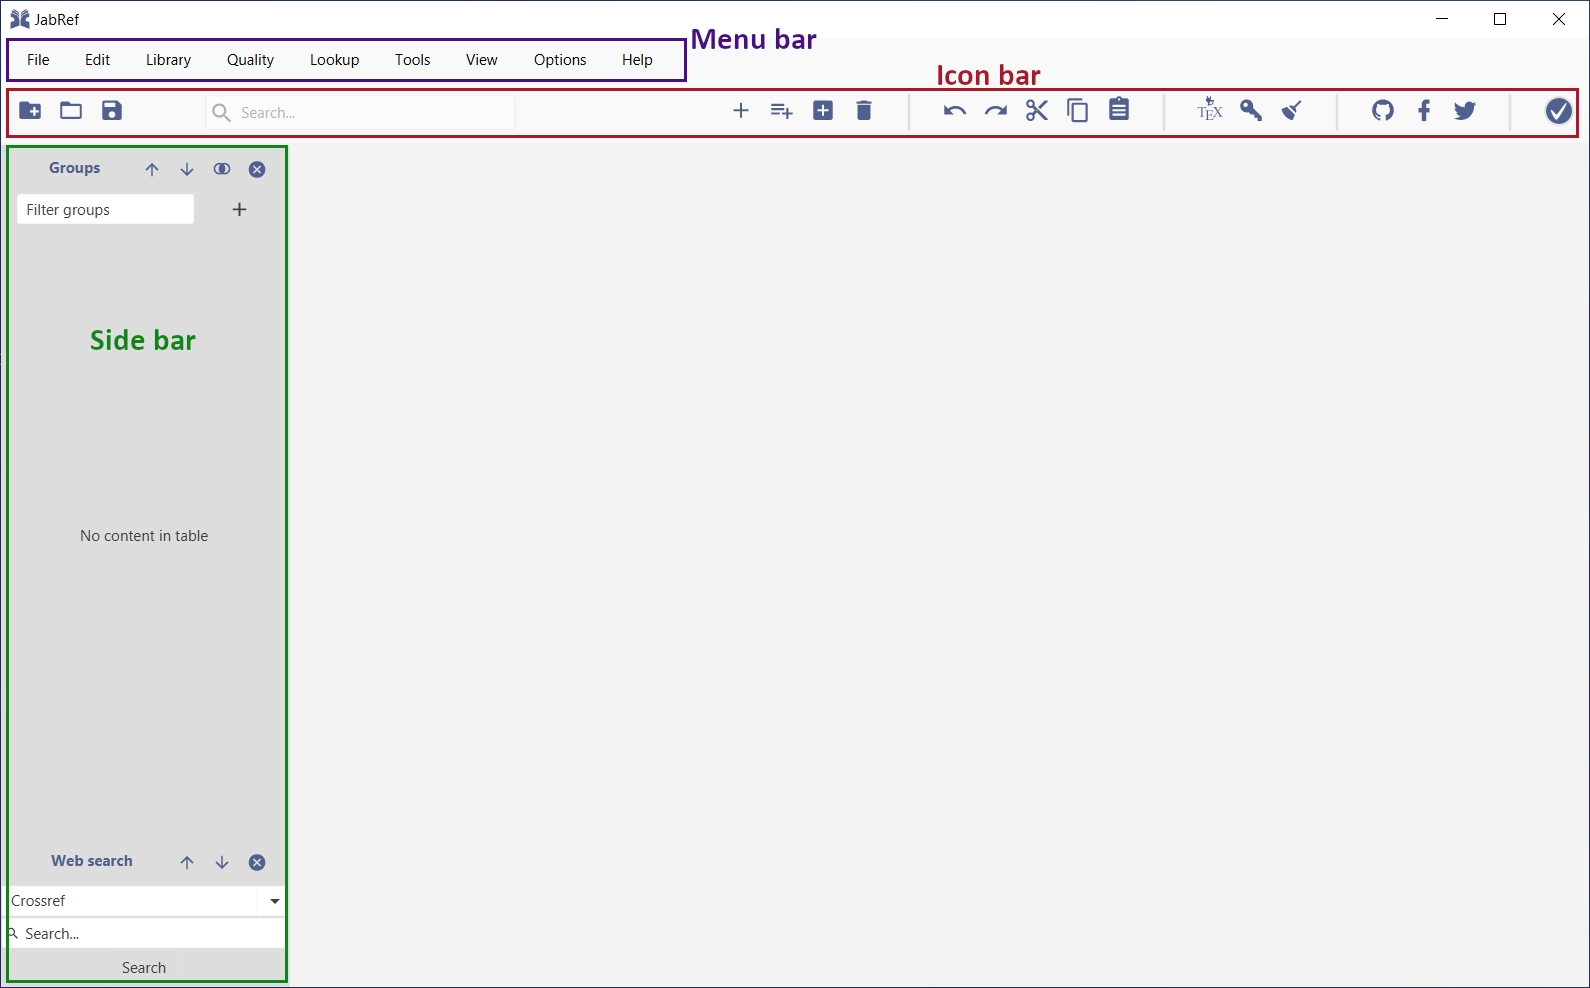Click the Search button under Web search
Screen dimensions: 1590x988
[145, 967]
